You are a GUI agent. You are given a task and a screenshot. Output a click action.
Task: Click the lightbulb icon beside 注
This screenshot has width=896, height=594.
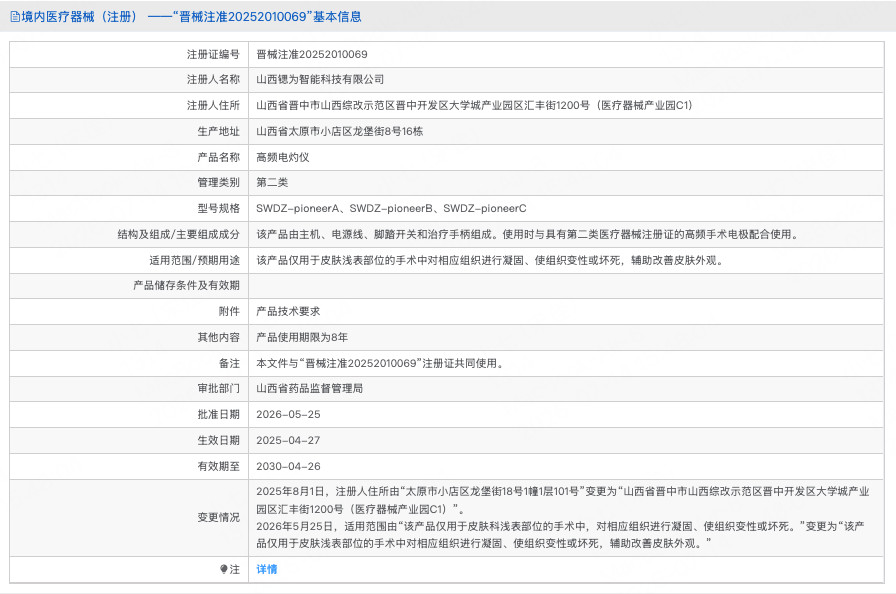click(224, 569)
